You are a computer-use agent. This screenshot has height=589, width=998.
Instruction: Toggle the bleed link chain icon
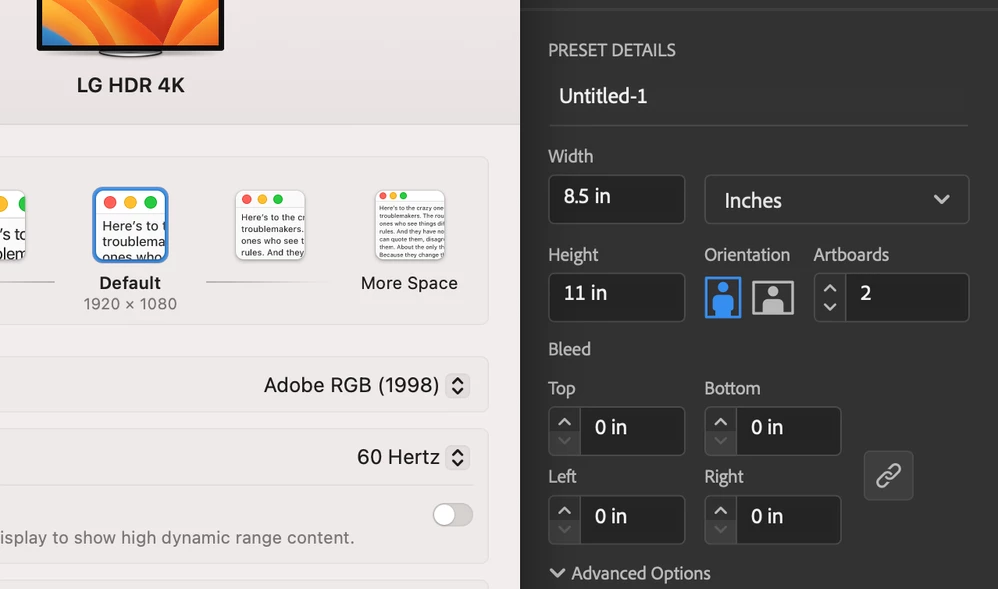(x=889, y=476)
